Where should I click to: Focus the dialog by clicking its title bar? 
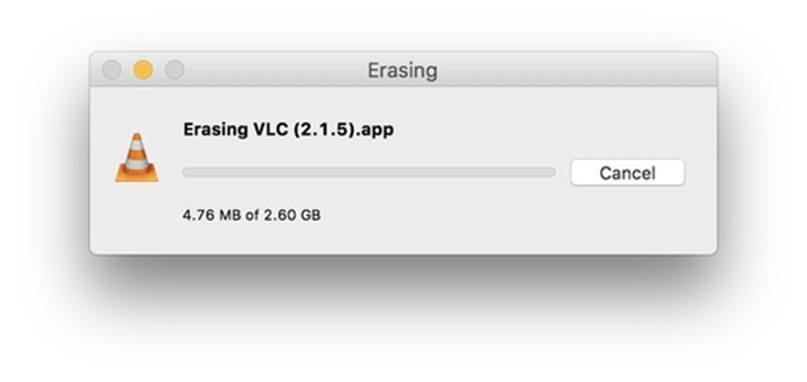403,69
